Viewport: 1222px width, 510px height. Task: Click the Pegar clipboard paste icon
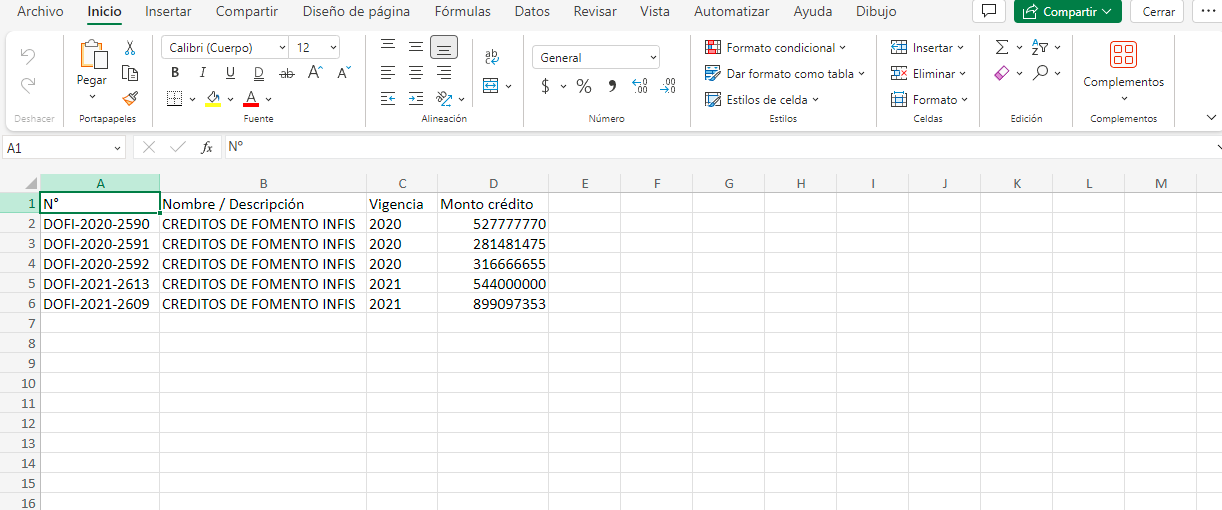[x=92, y=55]
